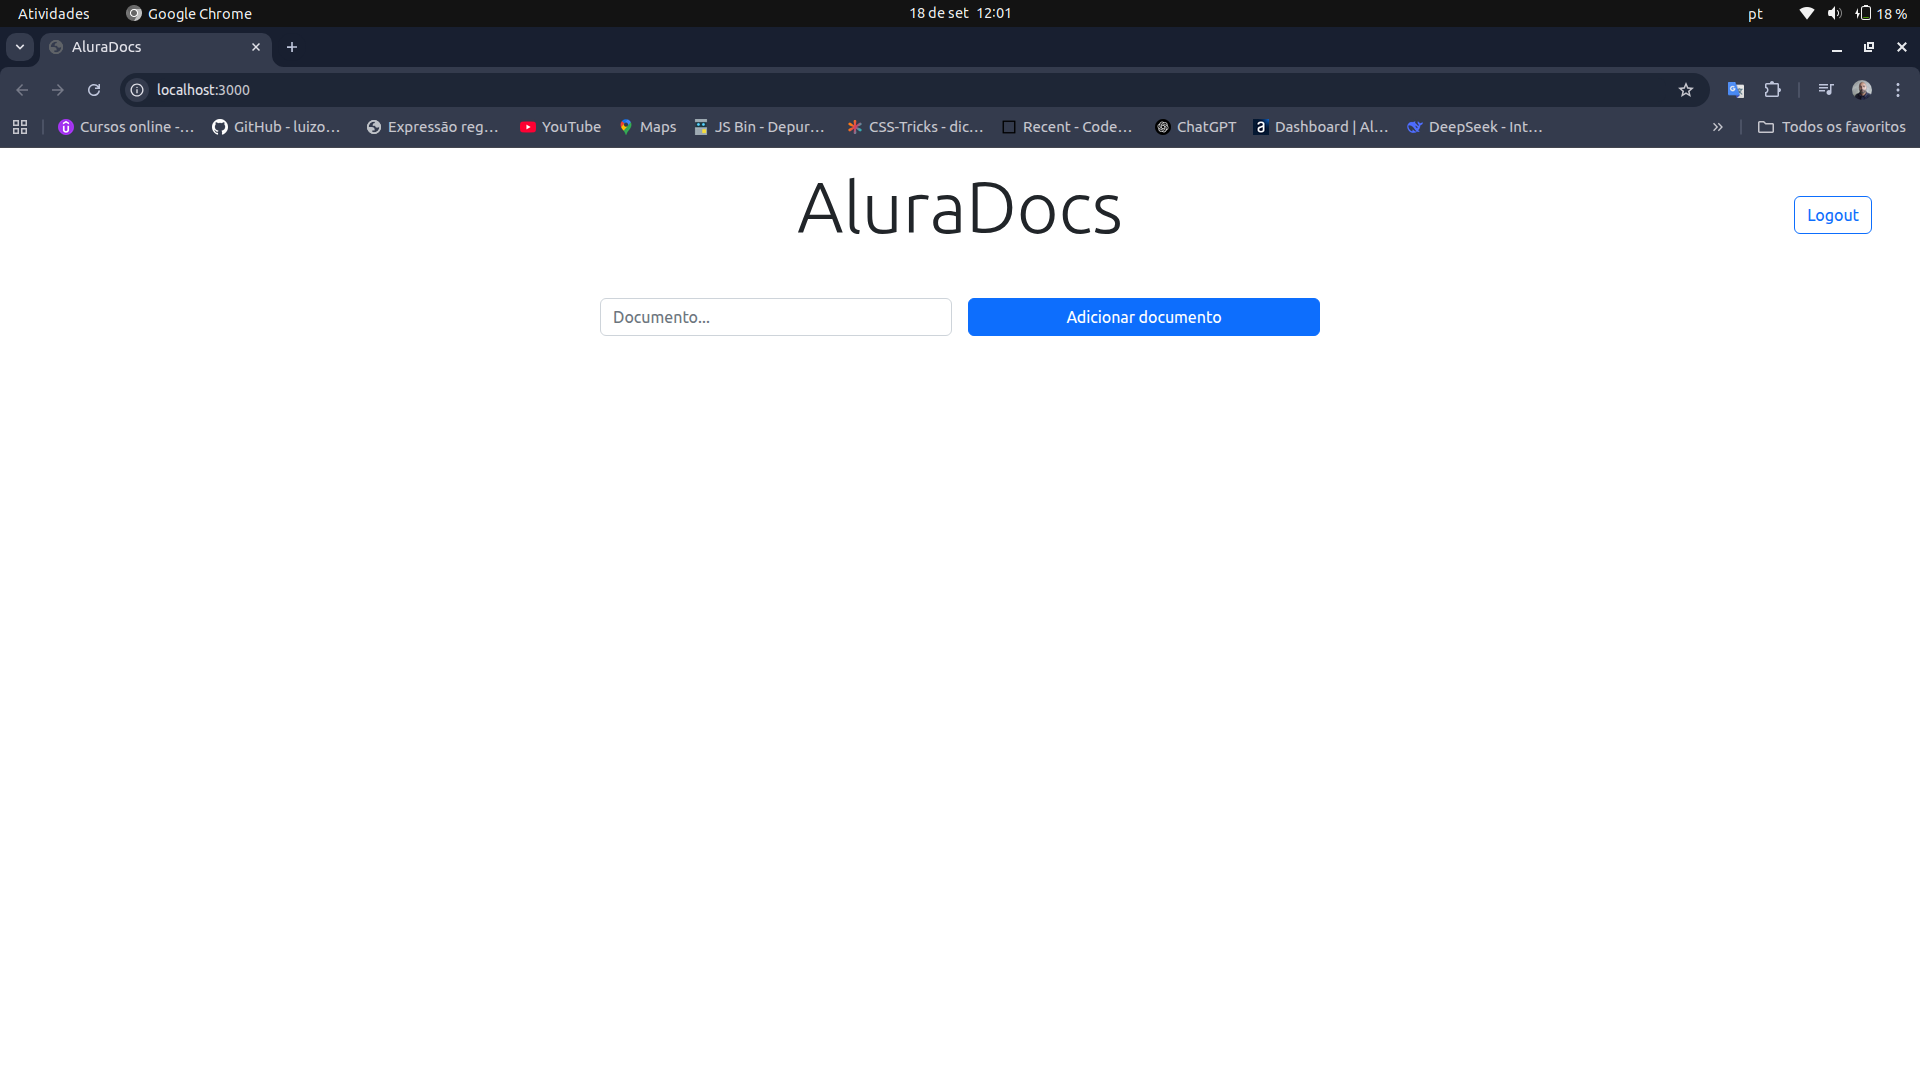
Task: Bookmark page with the star icon
Action: [x=1686, y=90]
